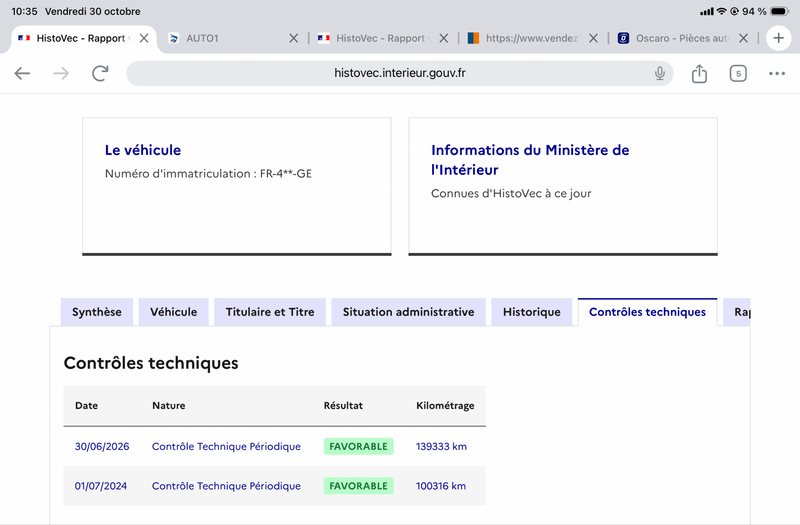
Task: Click the 30/06/2026 inspection date
Action: pyautogui.click(x=102, y=446)
